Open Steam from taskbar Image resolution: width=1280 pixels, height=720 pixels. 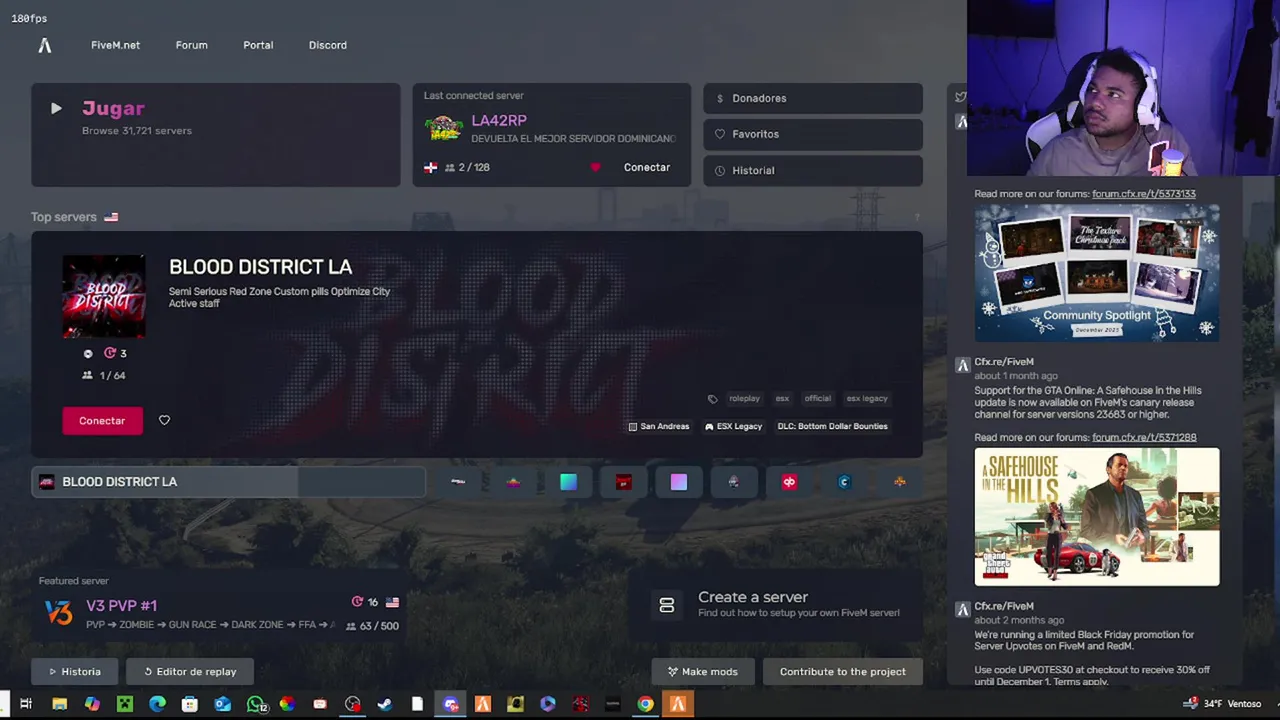[x=384, y=704]
